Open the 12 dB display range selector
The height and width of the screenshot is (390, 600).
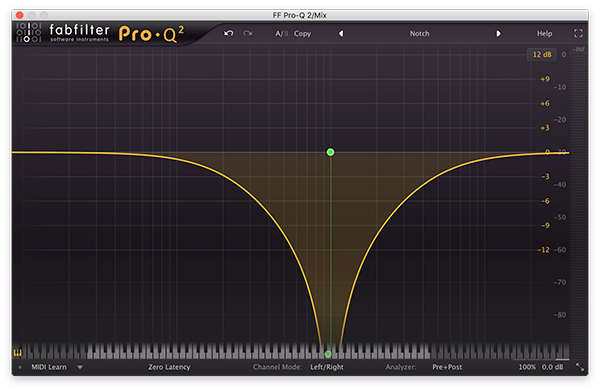(542, 54)
